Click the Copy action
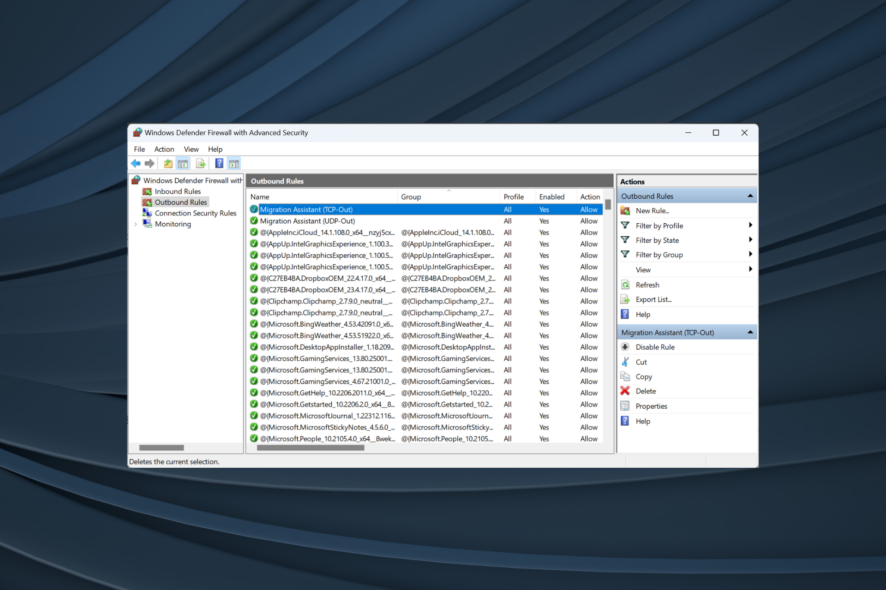The width and height of the screenshot is (886, 590). click(x=644, y=376)
